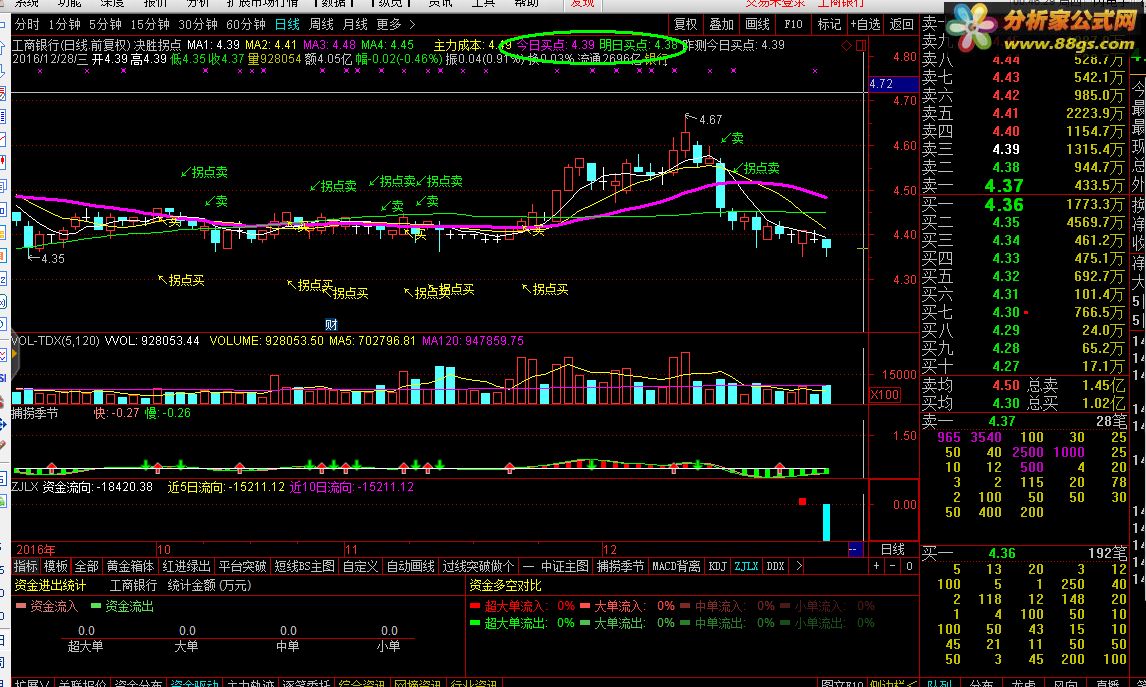Open the 画线 drawing tools

click(x=757, y=24)
